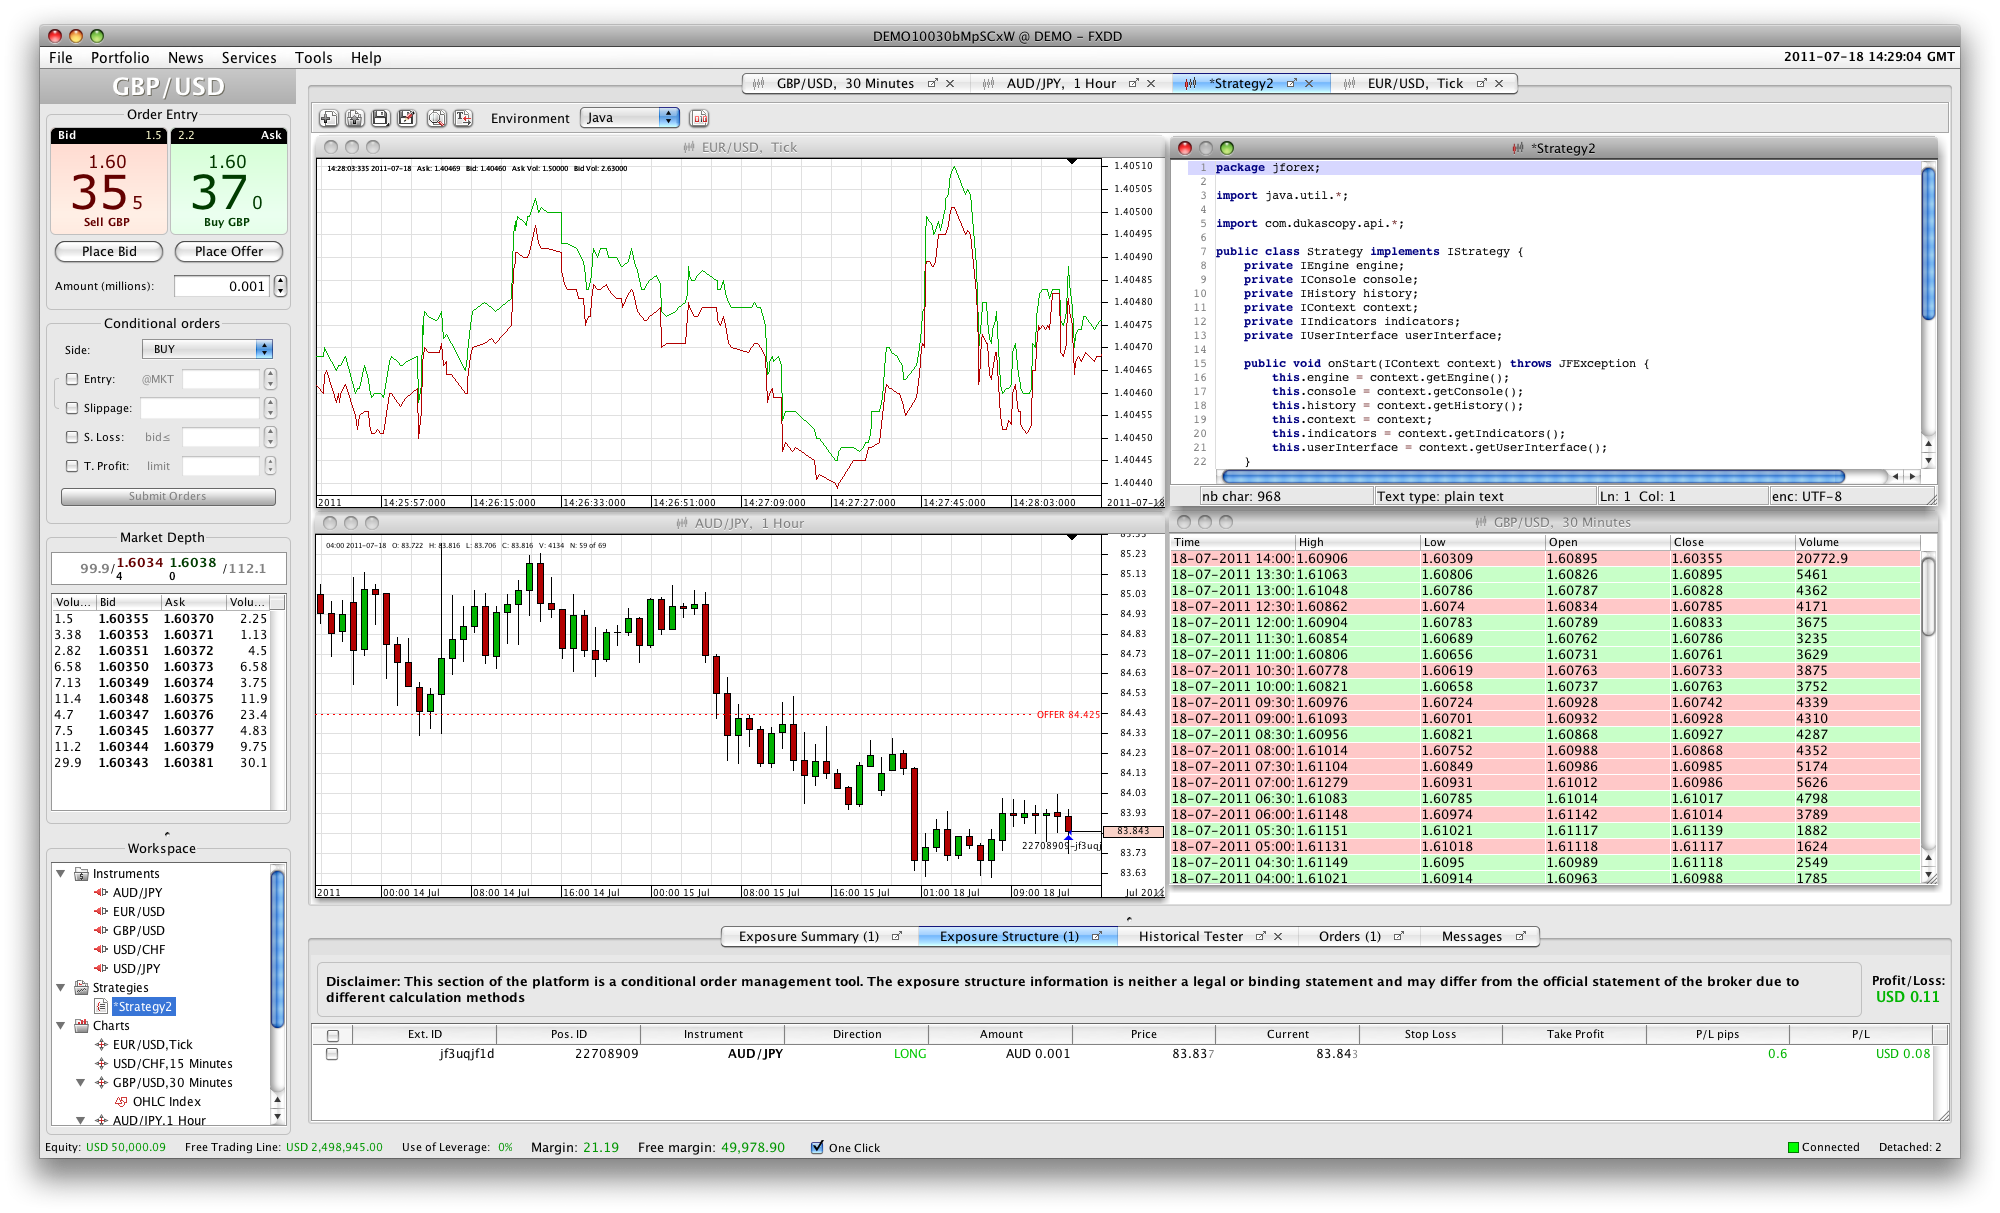Toggle the Entry checkbox in conditional orders
This screenshot has width=2000, height=1213.
point(71,377)
